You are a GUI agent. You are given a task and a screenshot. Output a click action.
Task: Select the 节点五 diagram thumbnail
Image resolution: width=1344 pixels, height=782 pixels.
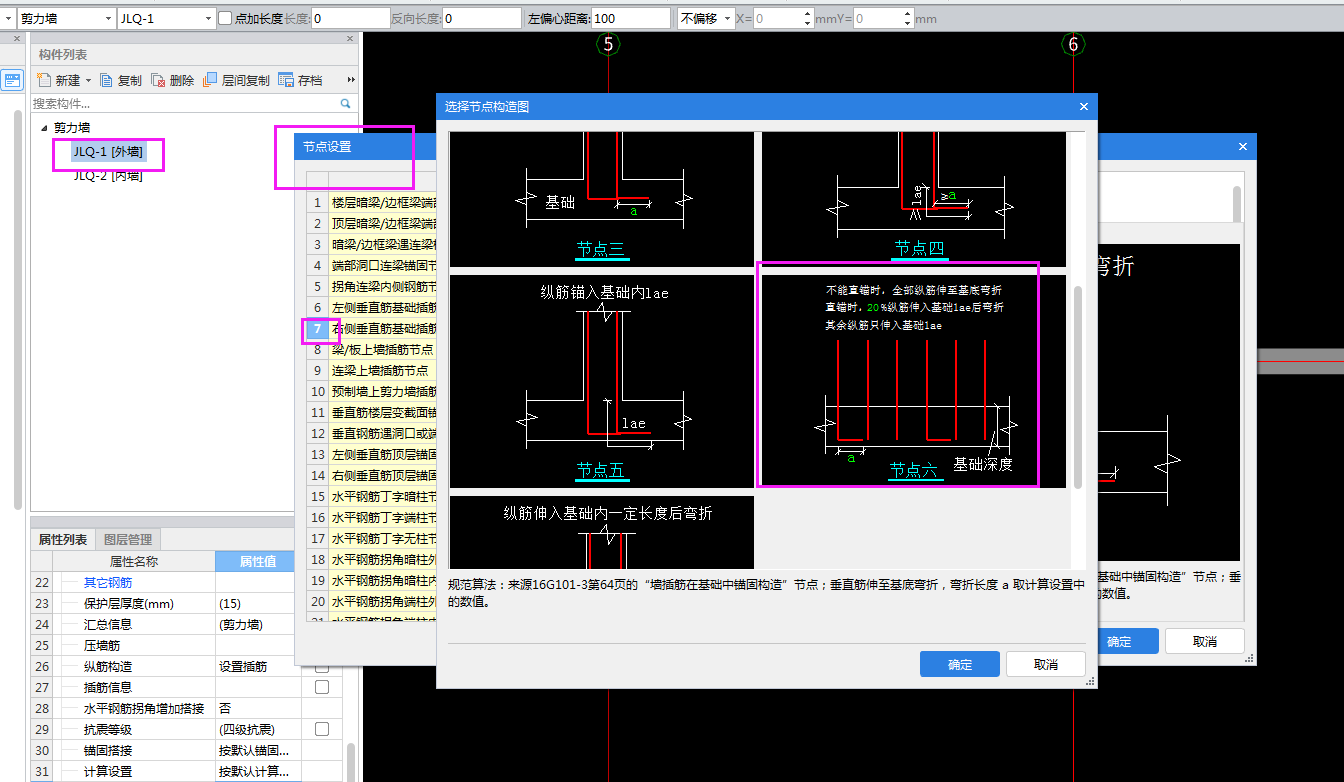coord(602,381)
